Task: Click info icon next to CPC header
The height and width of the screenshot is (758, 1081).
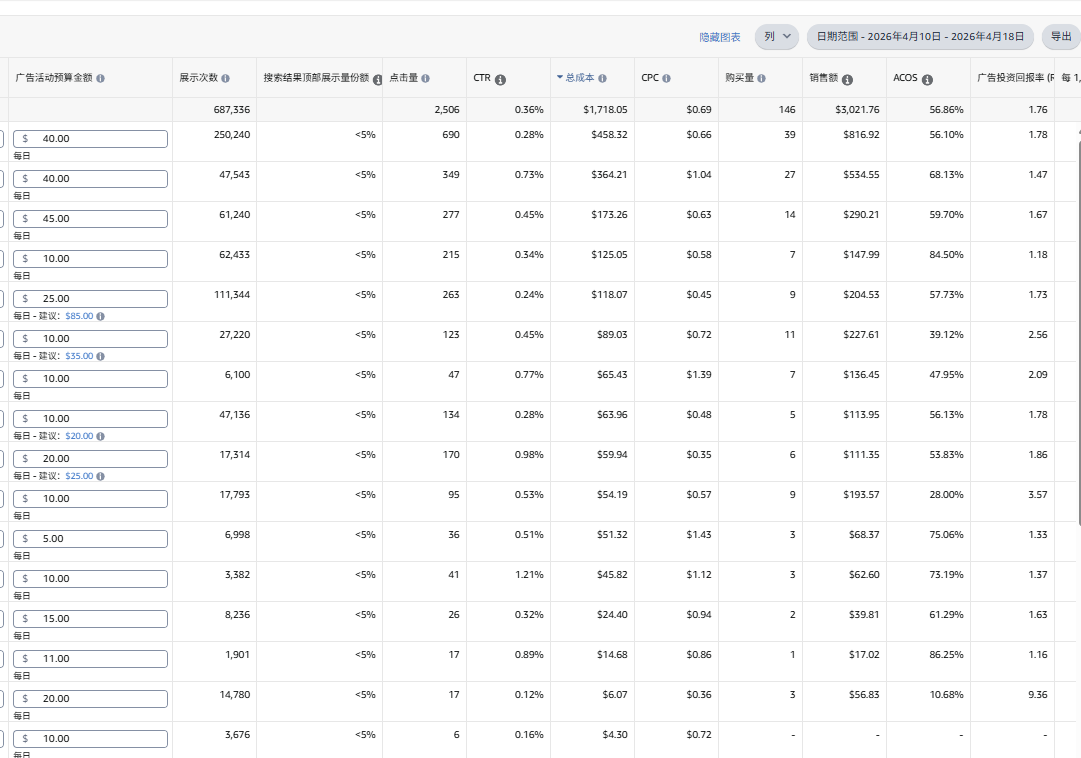Action: point(666,78)
